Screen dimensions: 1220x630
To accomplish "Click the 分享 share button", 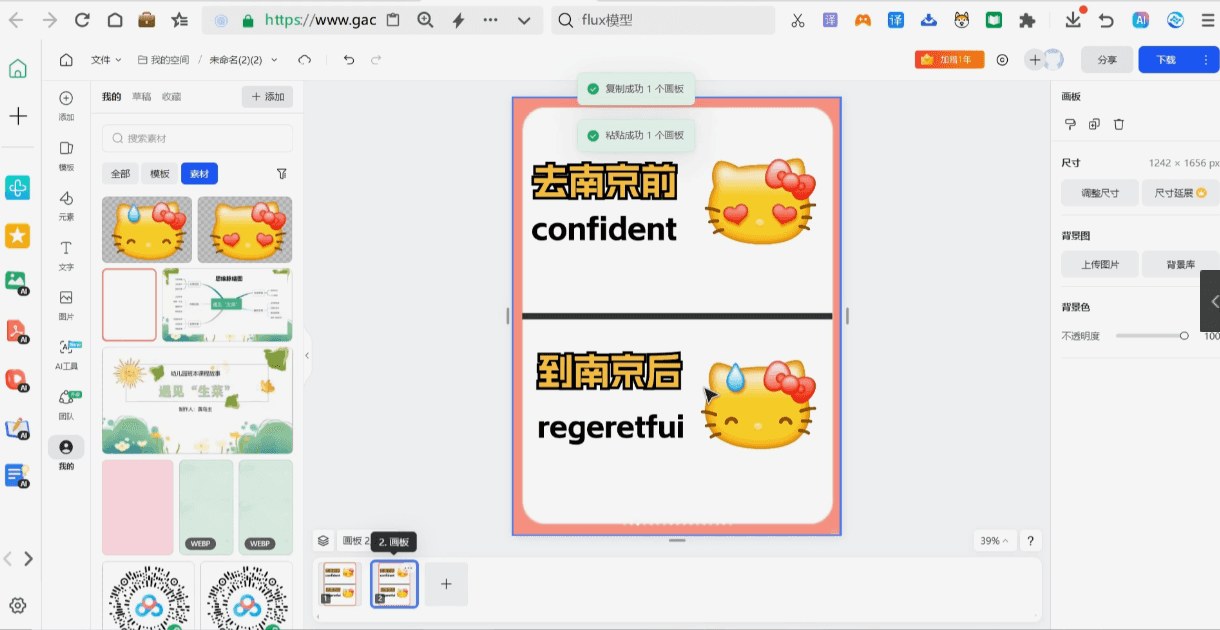I will tap(1107, 60).
